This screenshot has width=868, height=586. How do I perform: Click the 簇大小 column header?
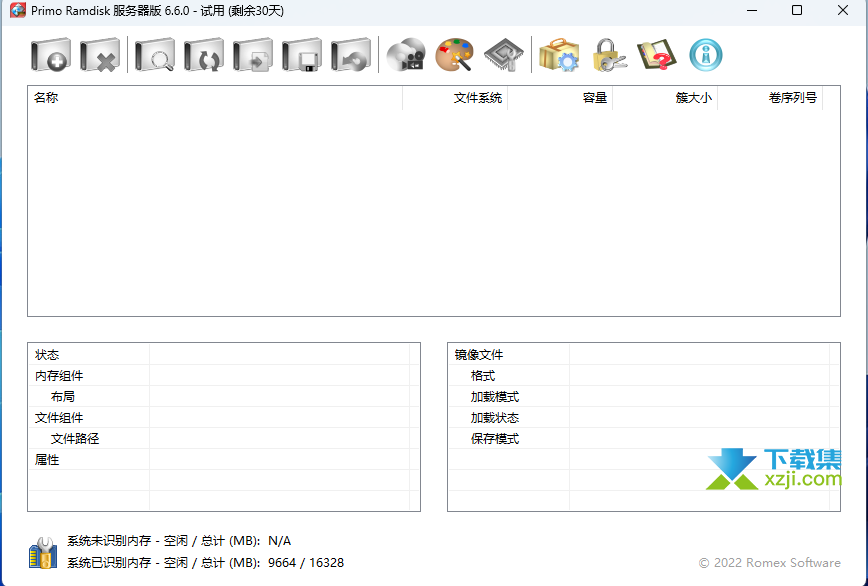coord(665,98)
